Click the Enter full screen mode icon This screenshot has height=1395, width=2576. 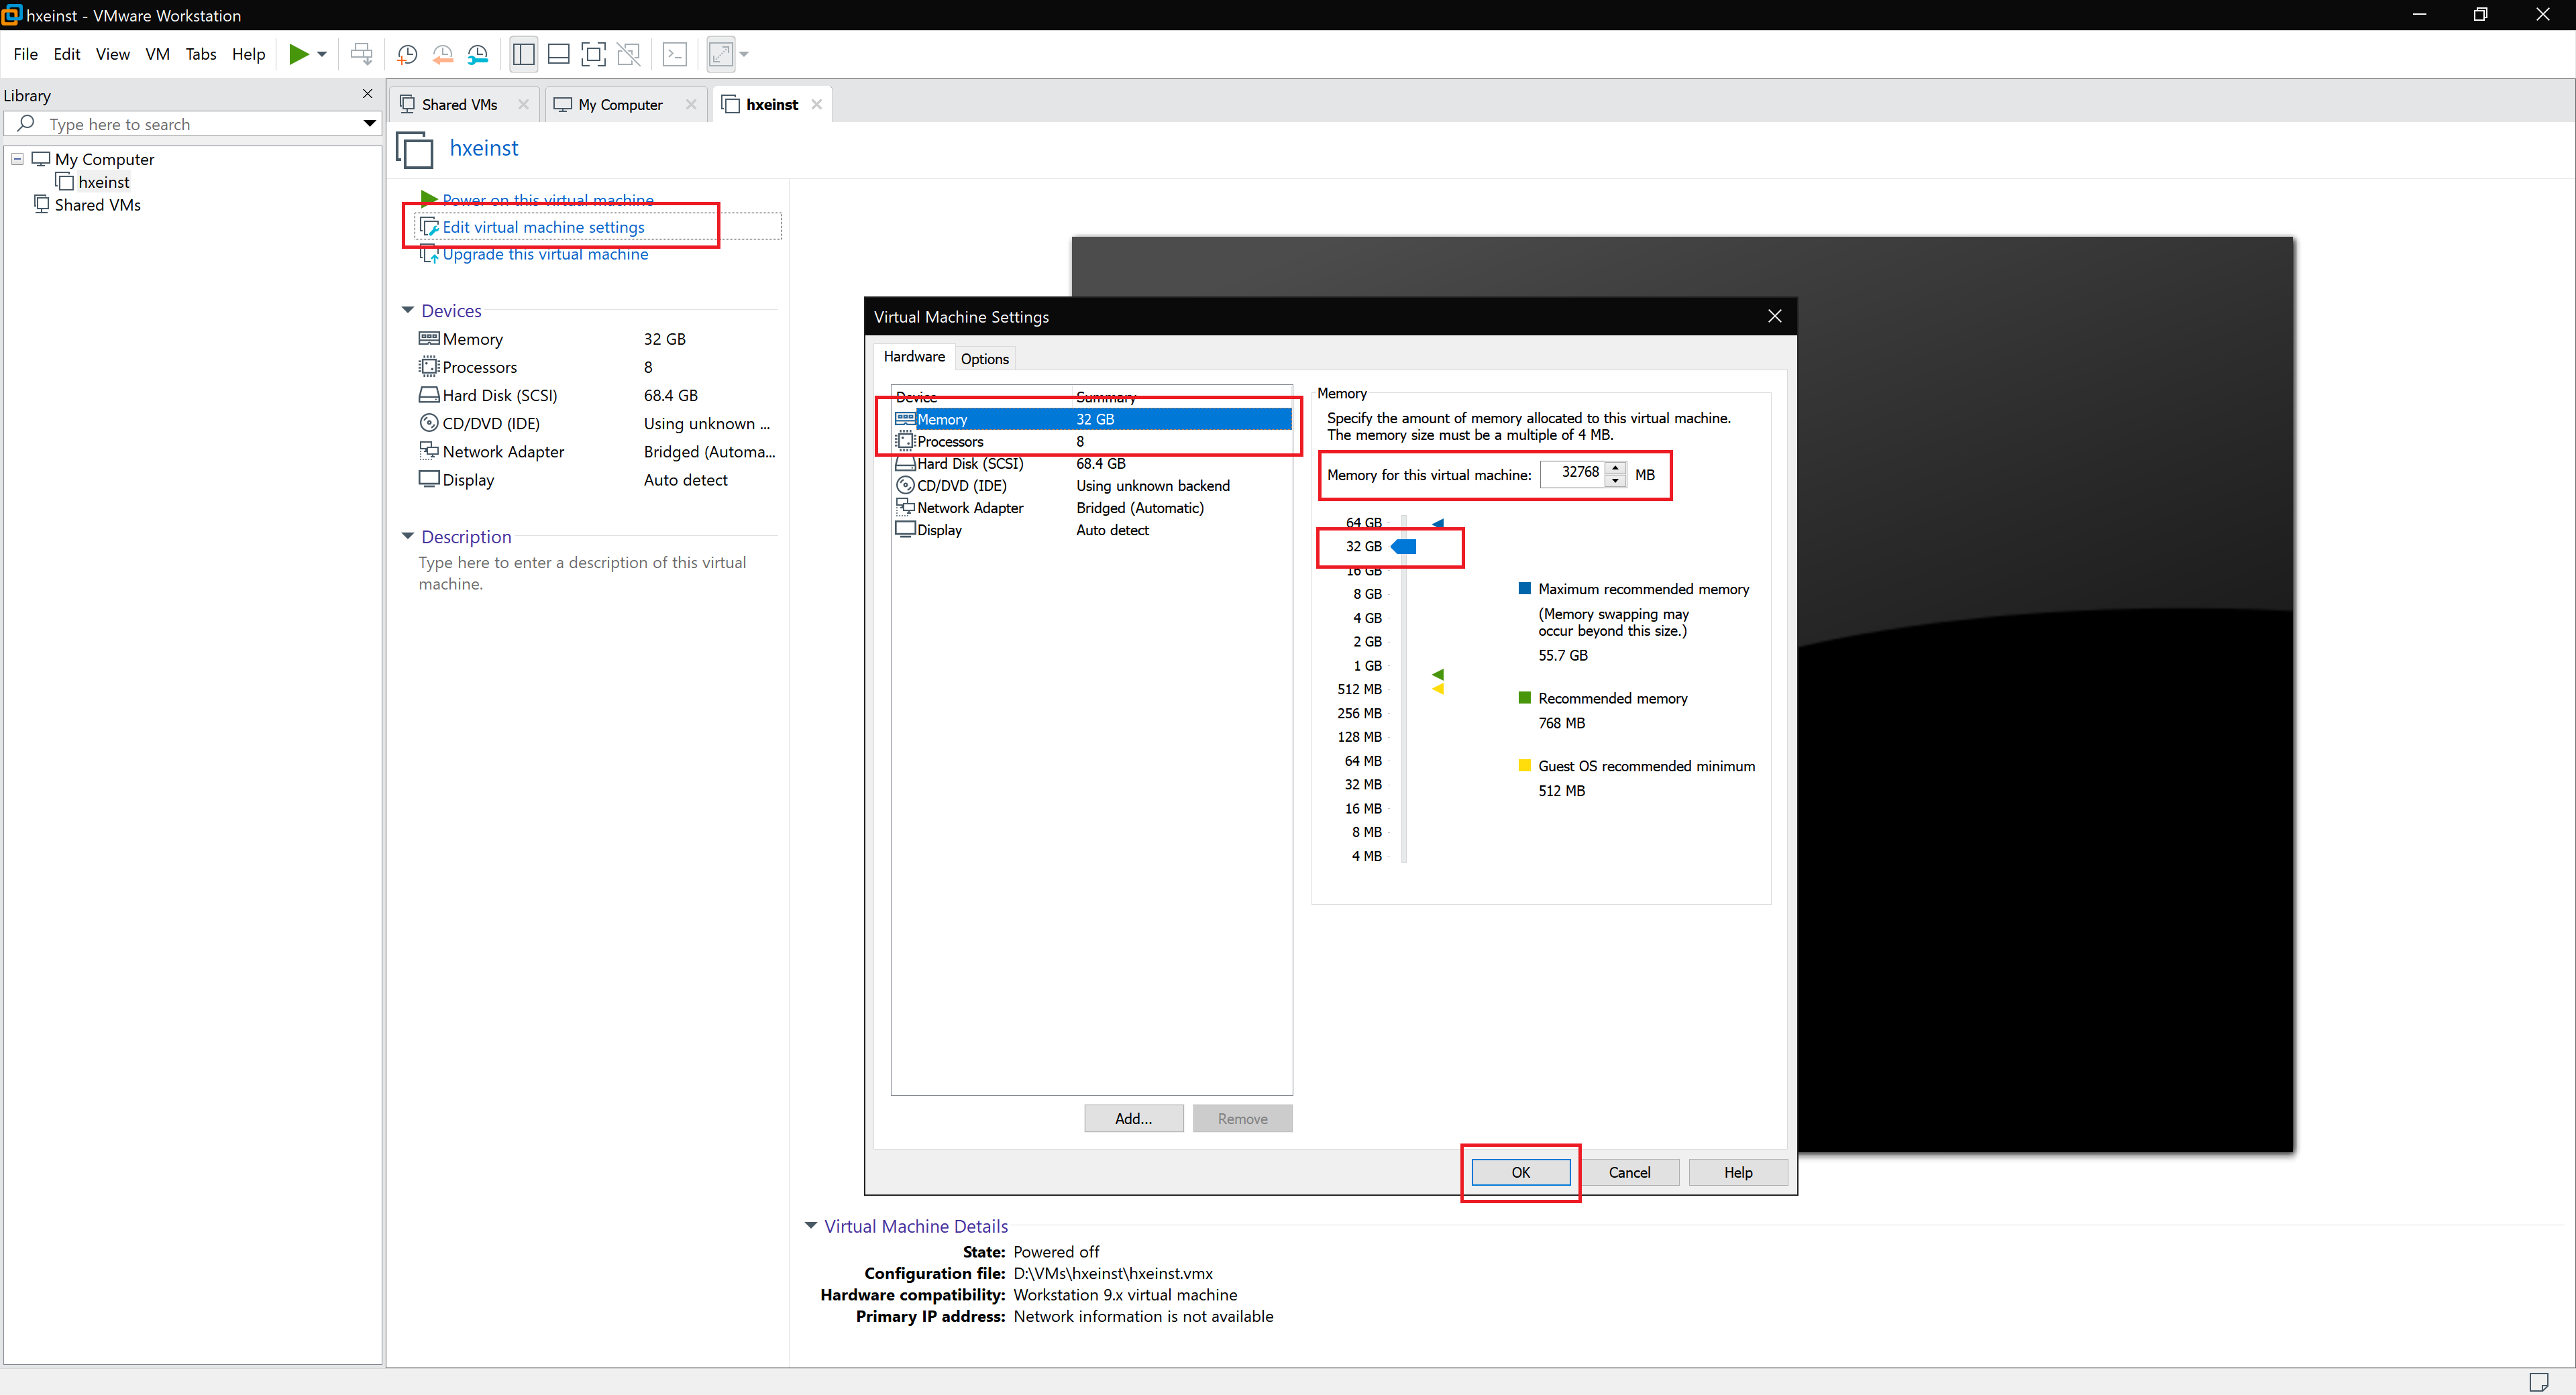(x=594, y=54)
